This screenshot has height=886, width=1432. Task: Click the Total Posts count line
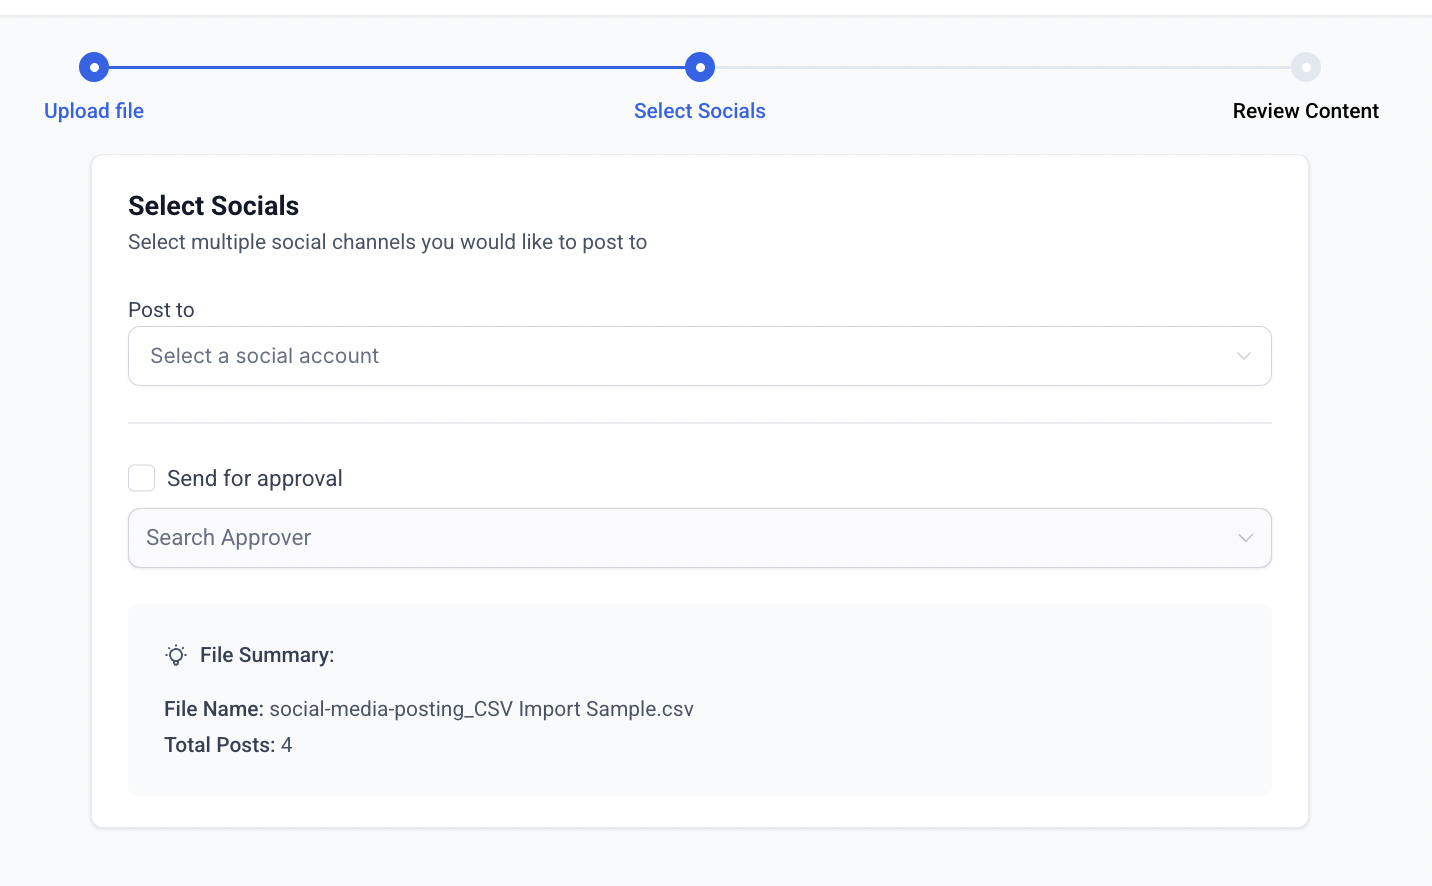pyautogui.click(x=228, y=745)
